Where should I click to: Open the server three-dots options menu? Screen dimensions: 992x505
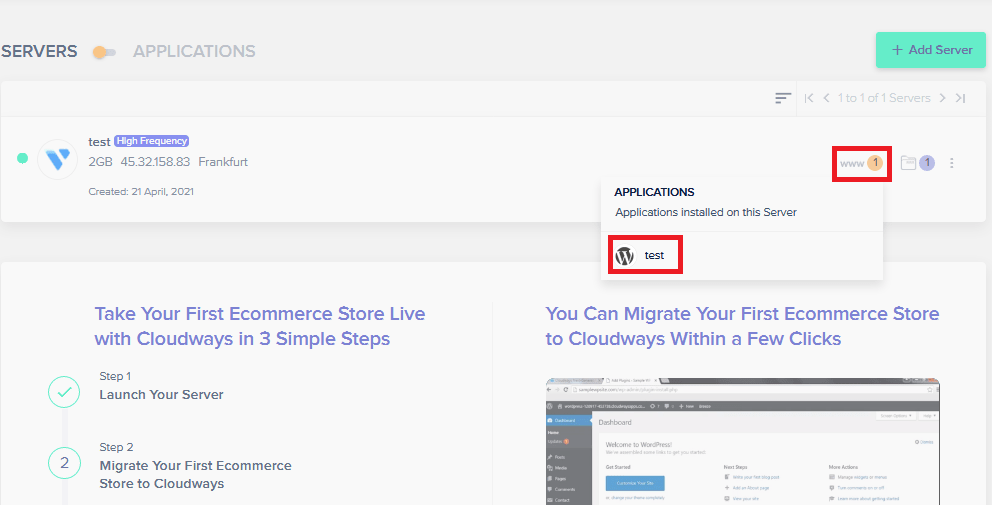click(x=952, y=163)
